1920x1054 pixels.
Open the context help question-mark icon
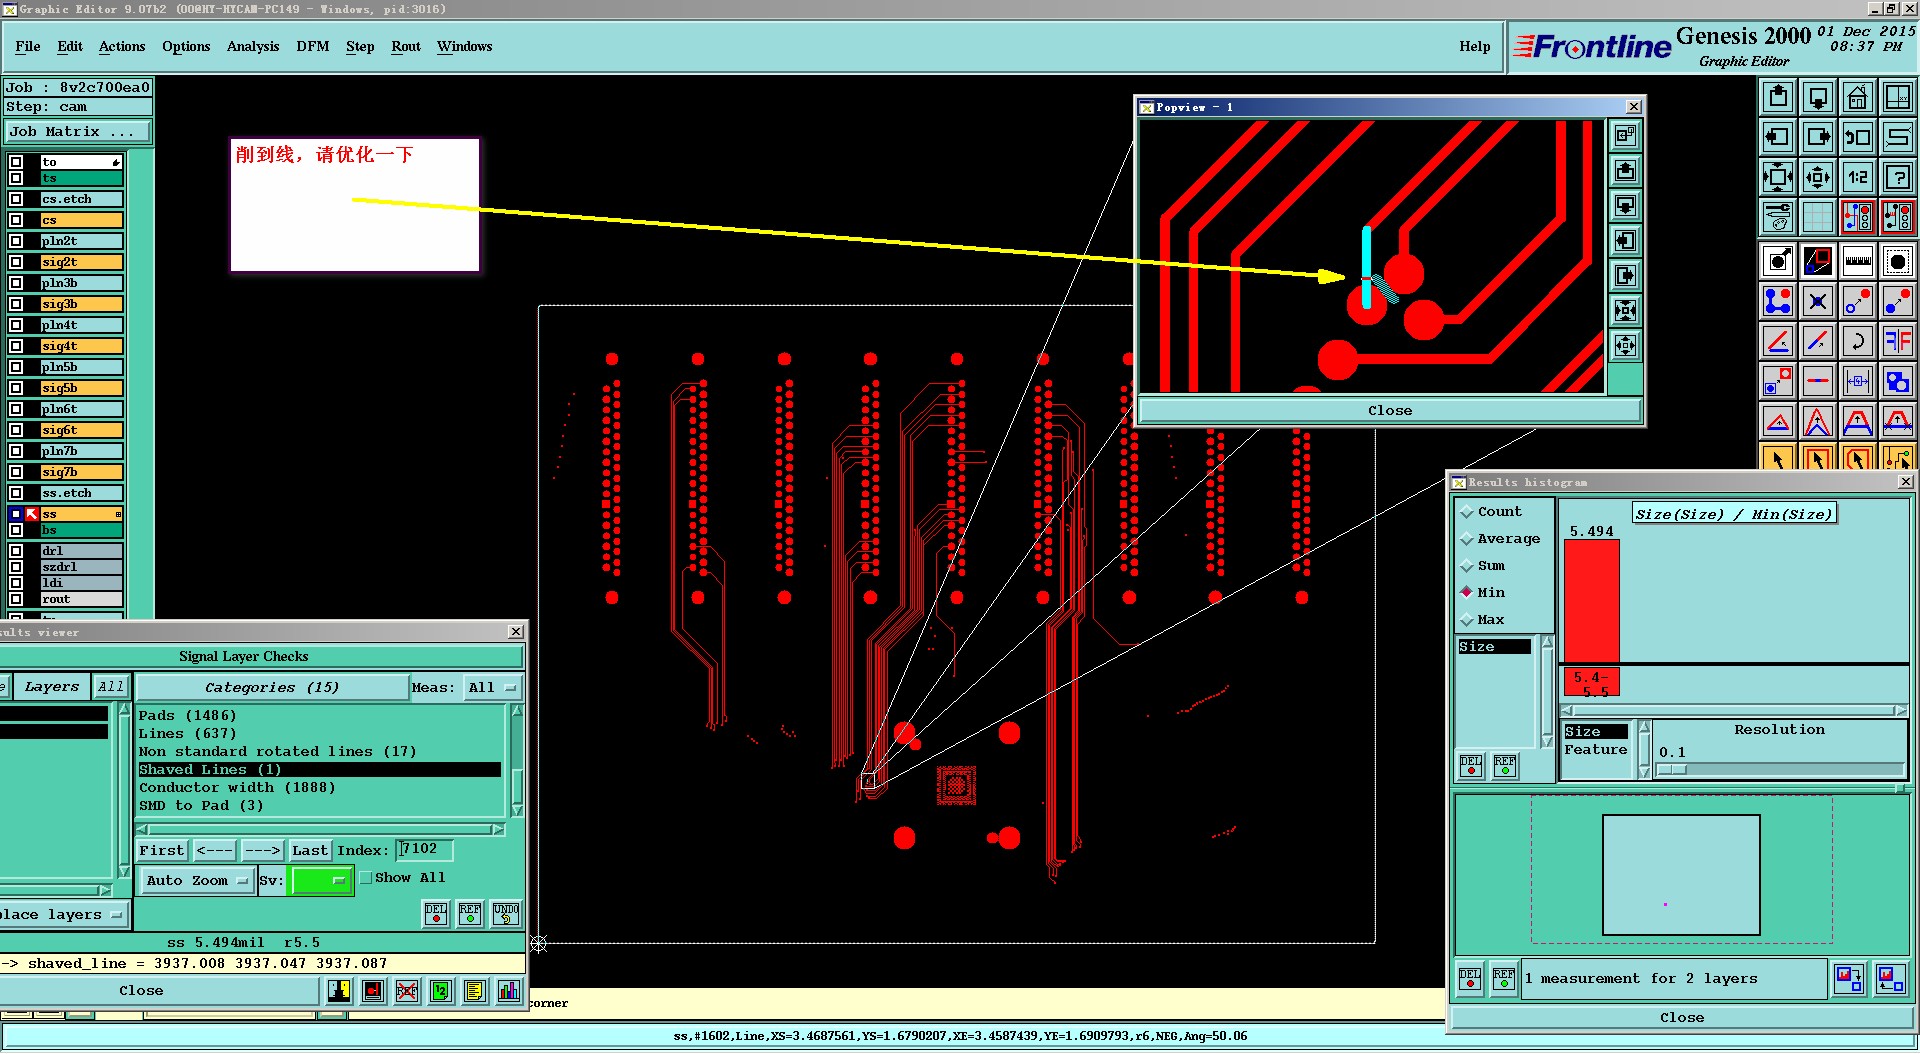[1897, 177]
